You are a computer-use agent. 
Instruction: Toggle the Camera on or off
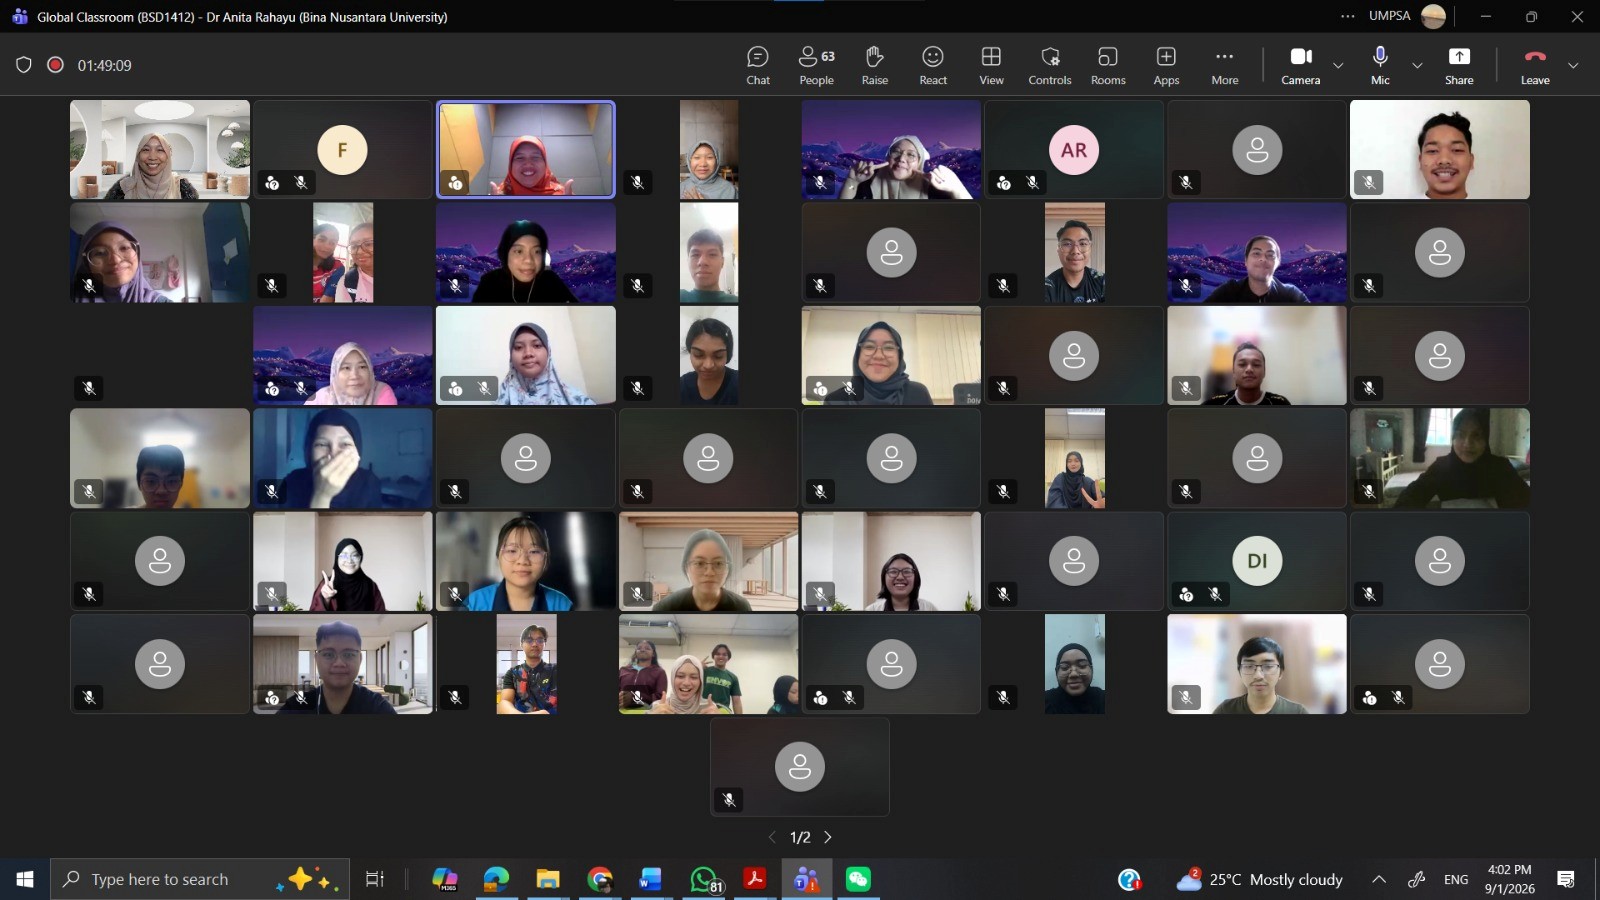[1300, 65]
